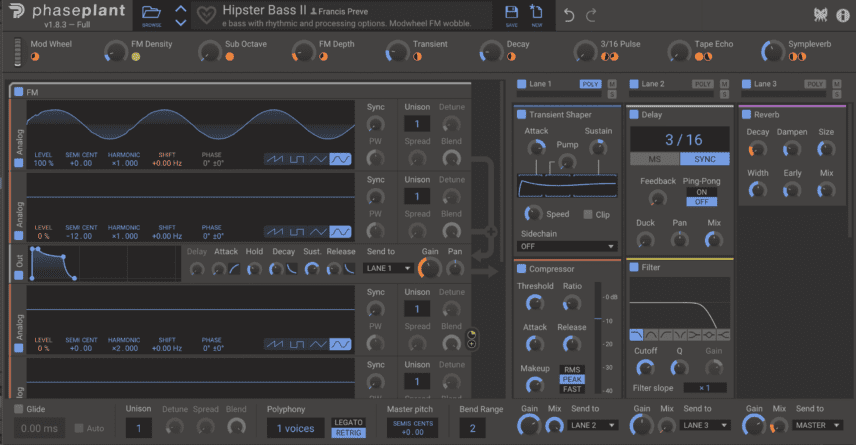Image resolution: width=856 pixels, height=445 pixels.
Task: Save preset using the floppy disk icon
Action: click(512, 13)
